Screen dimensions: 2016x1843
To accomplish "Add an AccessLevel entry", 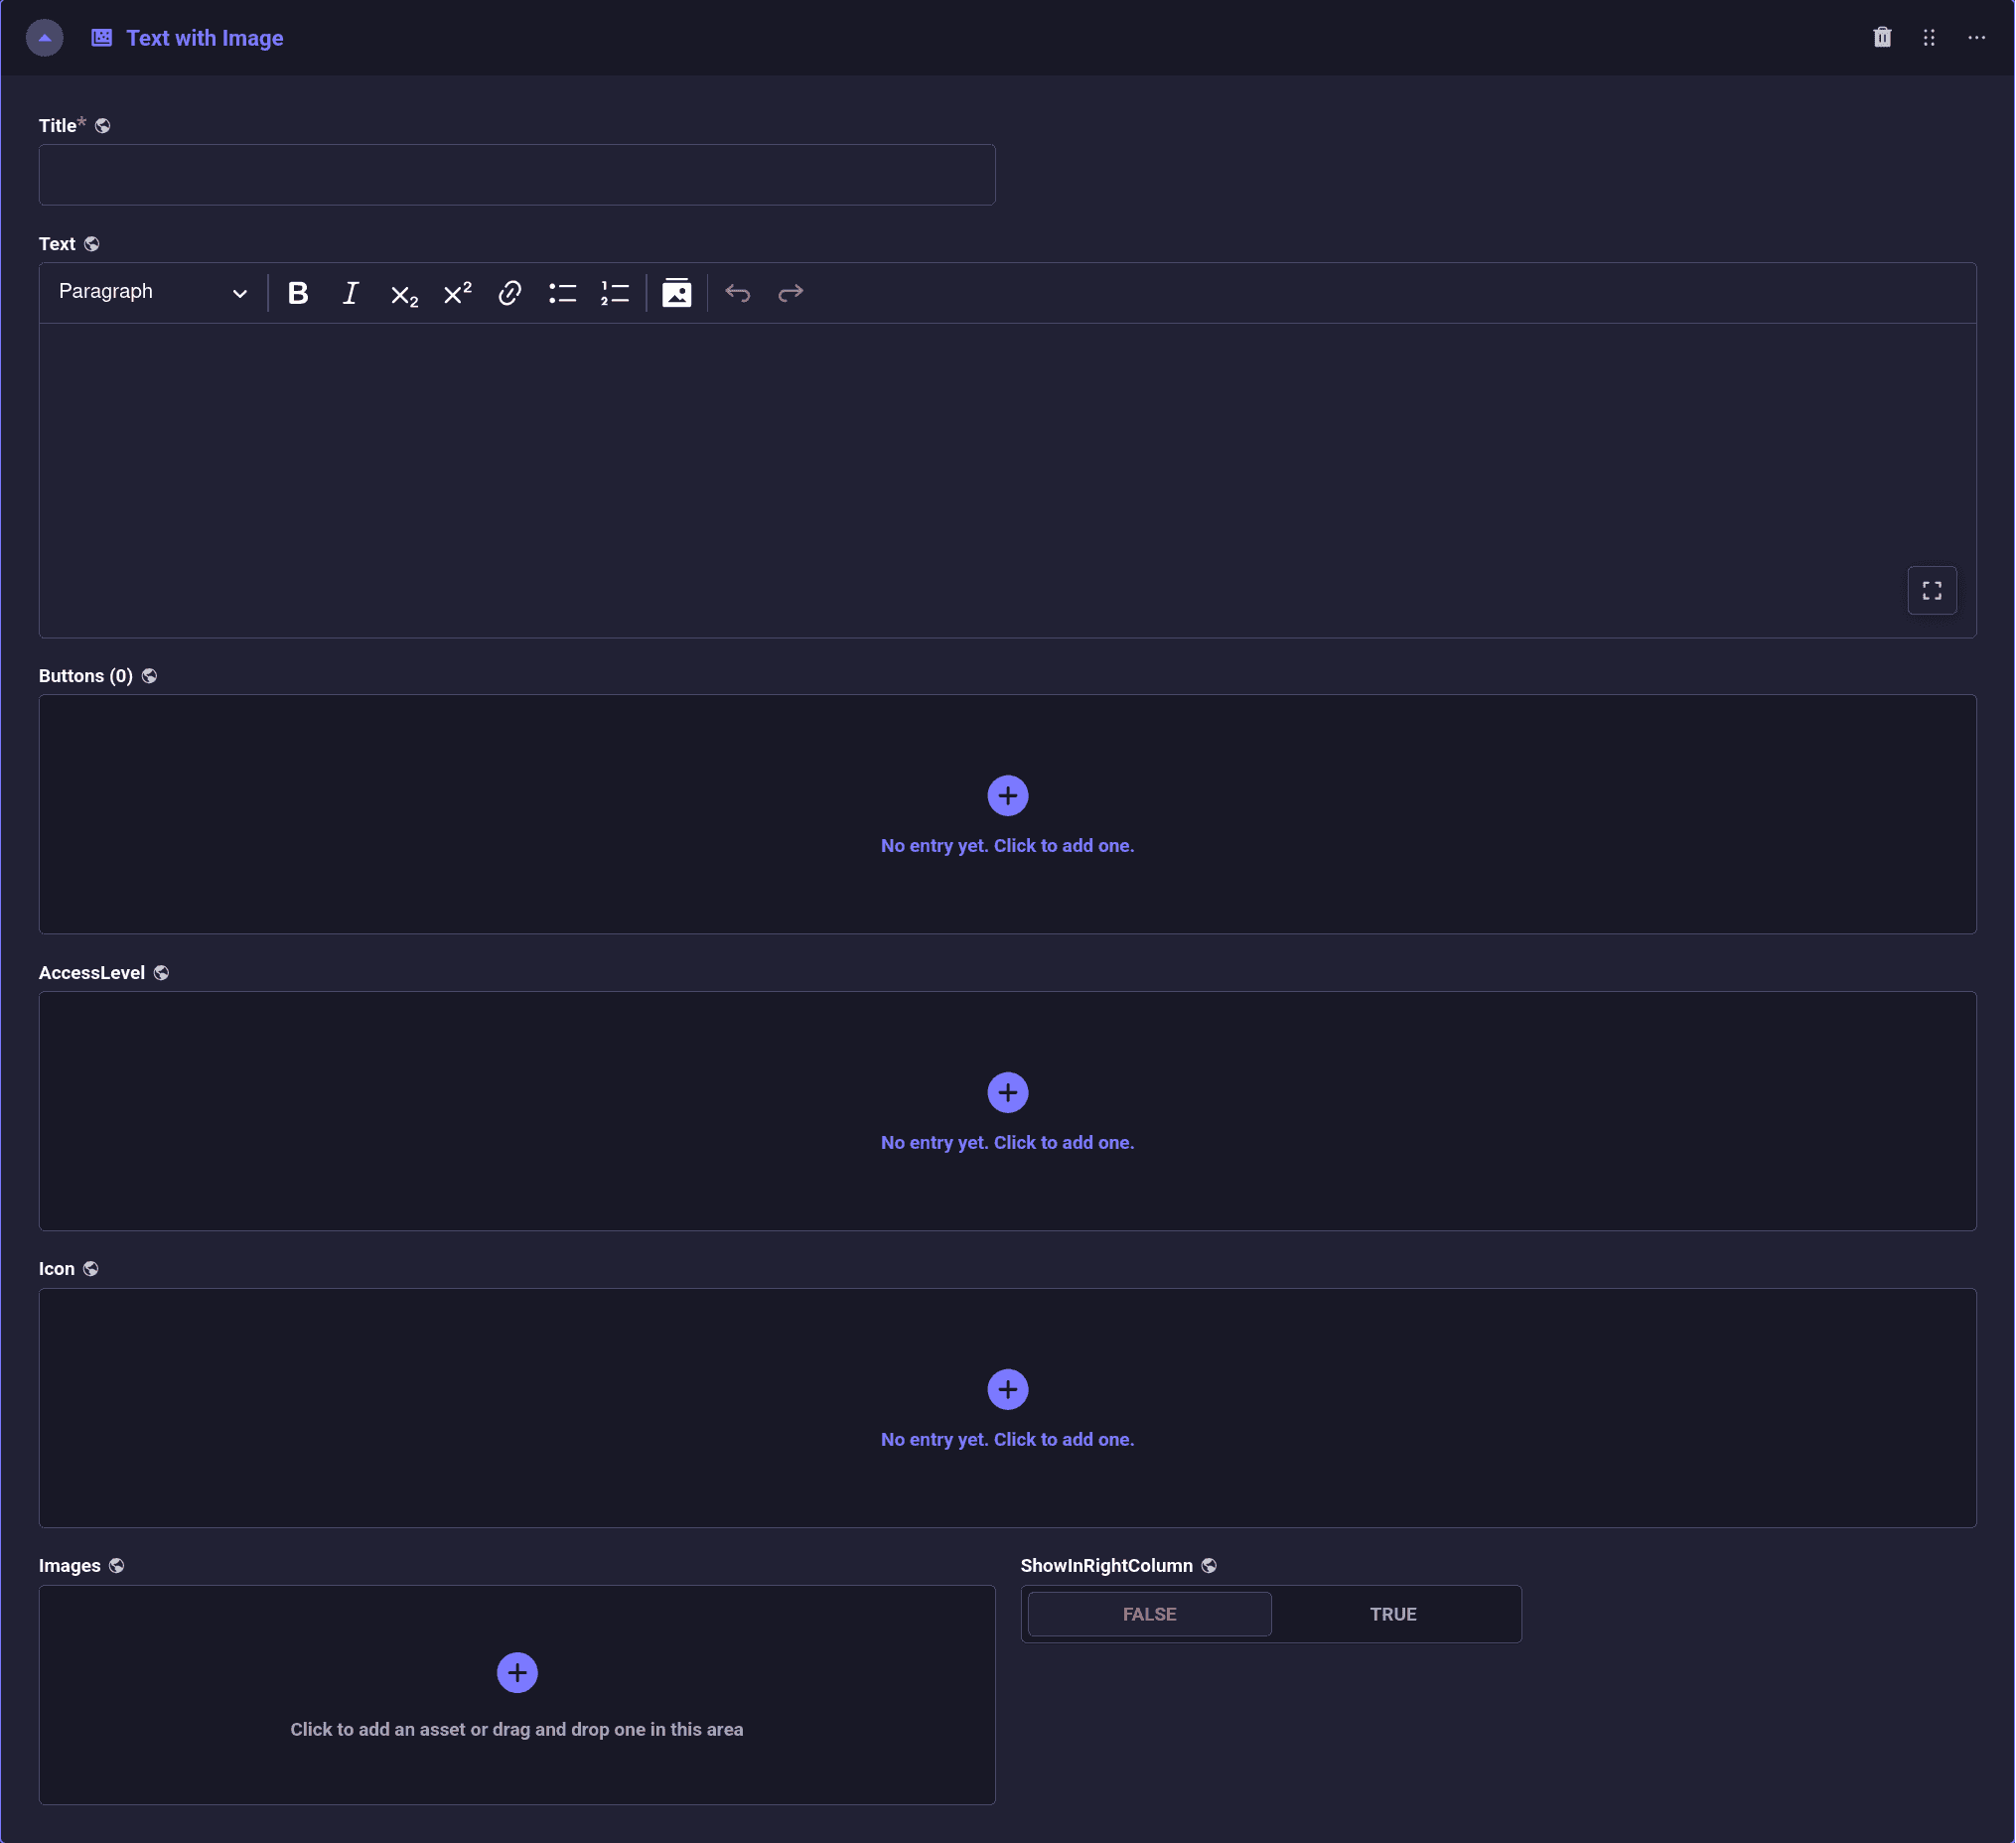I will coord(1007,1092).
